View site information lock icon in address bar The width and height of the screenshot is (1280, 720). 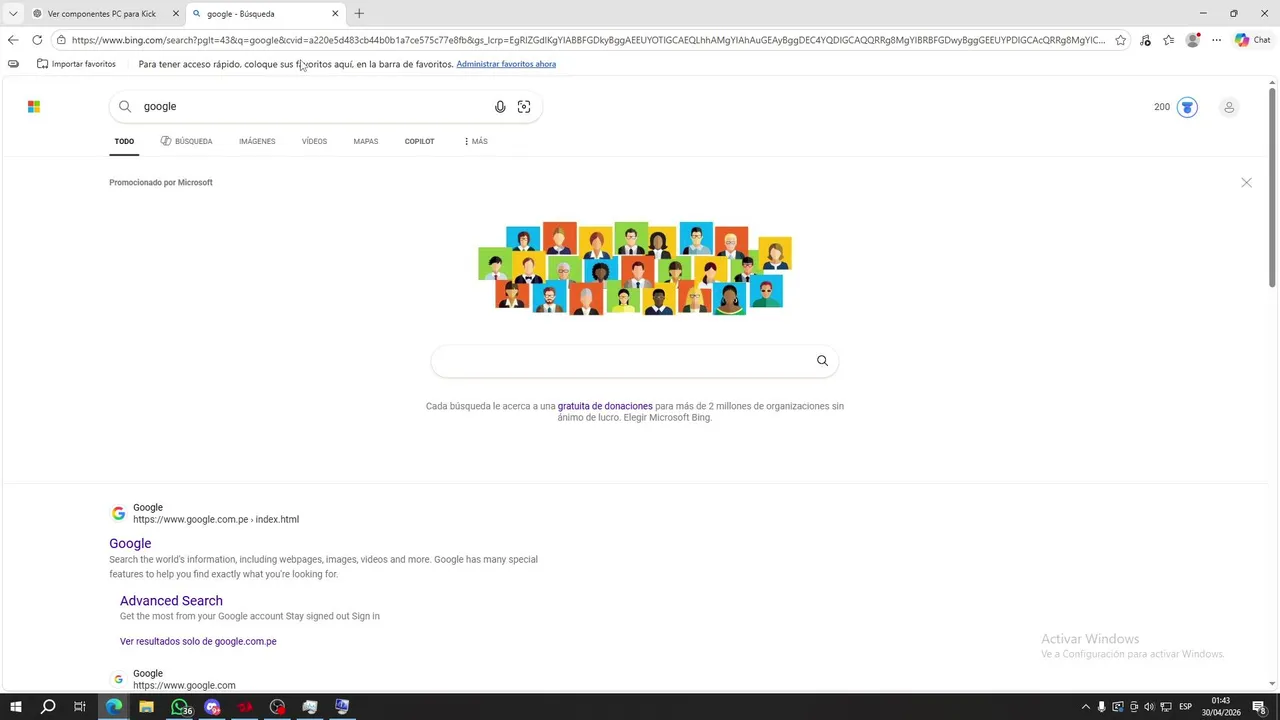pyautogui.click(x=61, y=40)
